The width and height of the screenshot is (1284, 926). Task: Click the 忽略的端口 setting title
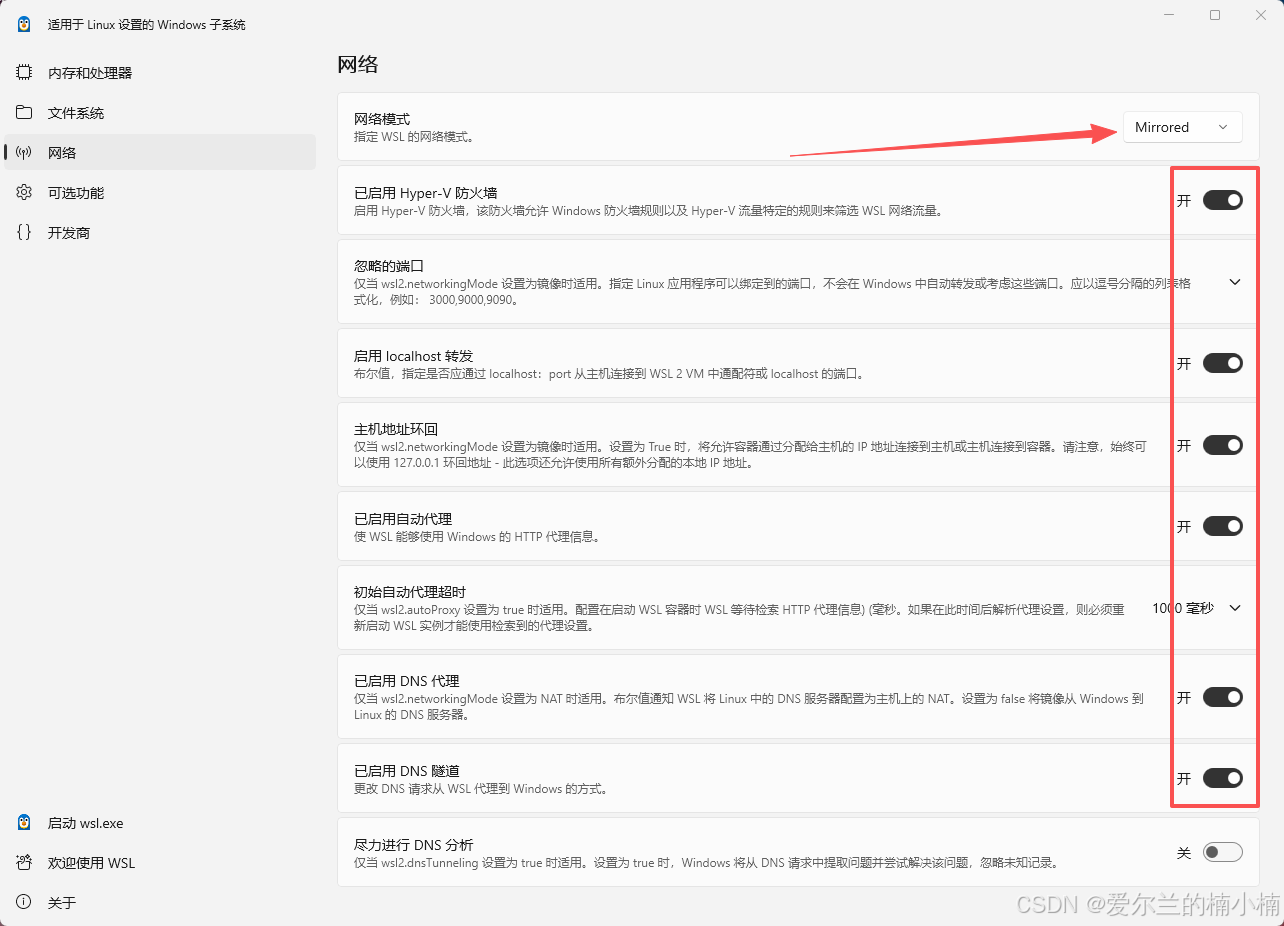pos(389,266)
